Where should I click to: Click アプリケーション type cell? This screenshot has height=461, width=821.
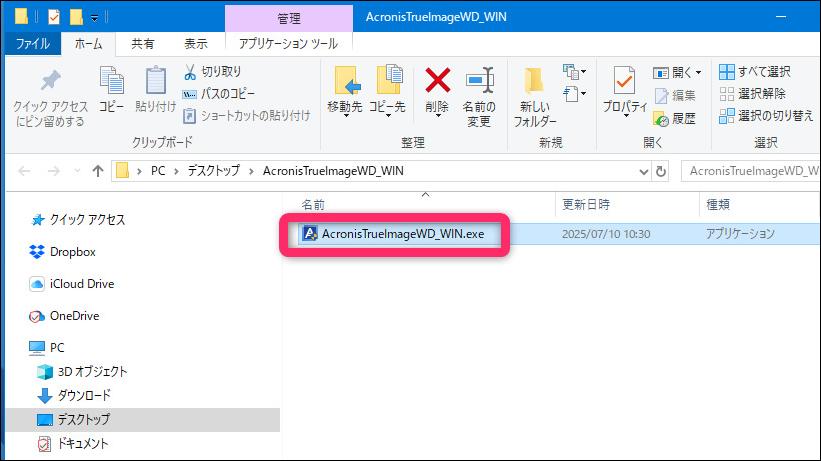740,234
